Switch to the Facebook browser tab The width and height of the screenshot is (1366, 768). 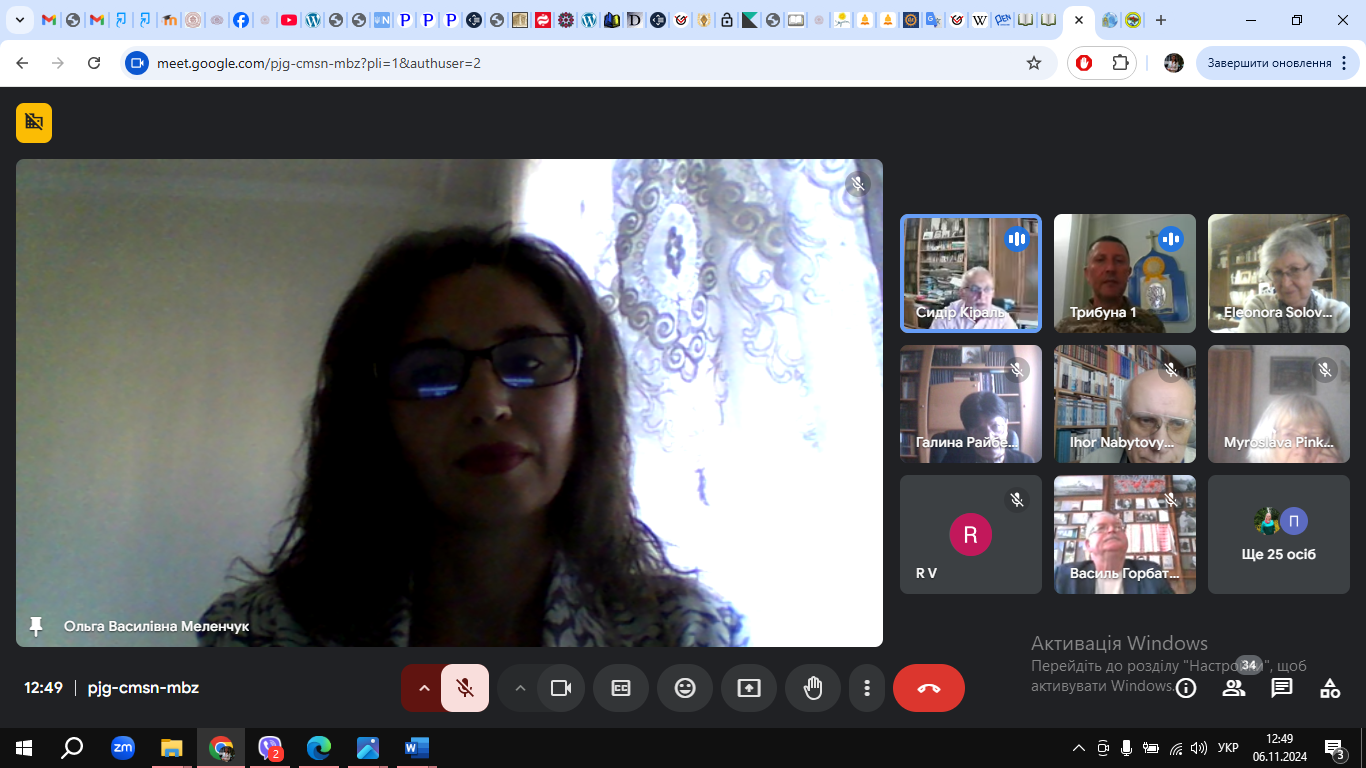241,20
